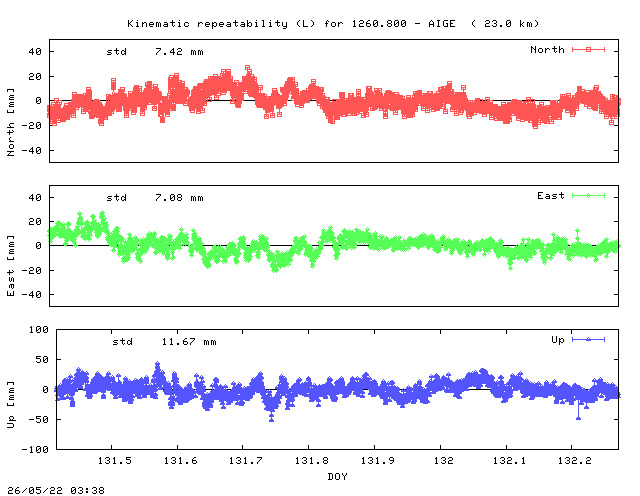Click the 131.6 x-axis tick label

[x=180, y=461]
